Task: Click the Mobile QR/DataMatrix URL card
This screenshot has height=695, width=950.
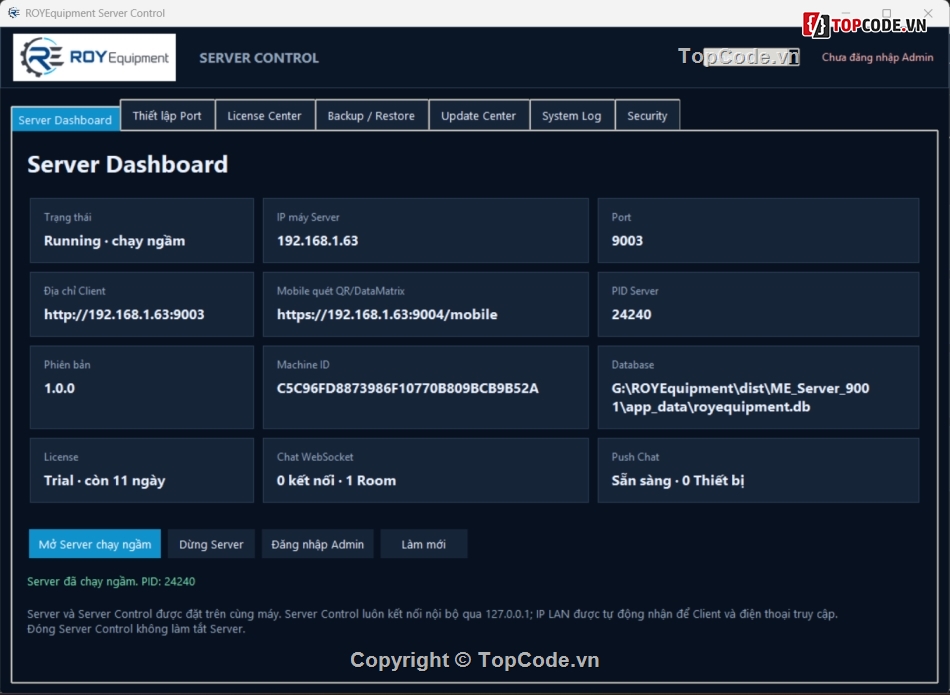Action: 425,304
